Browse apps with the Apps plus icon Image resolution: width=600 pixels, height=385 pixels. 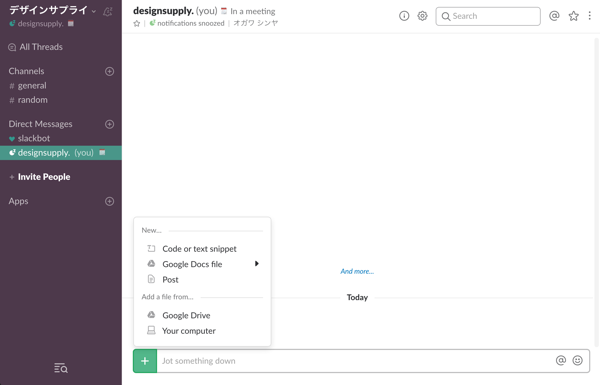click(x=109, y=202)
